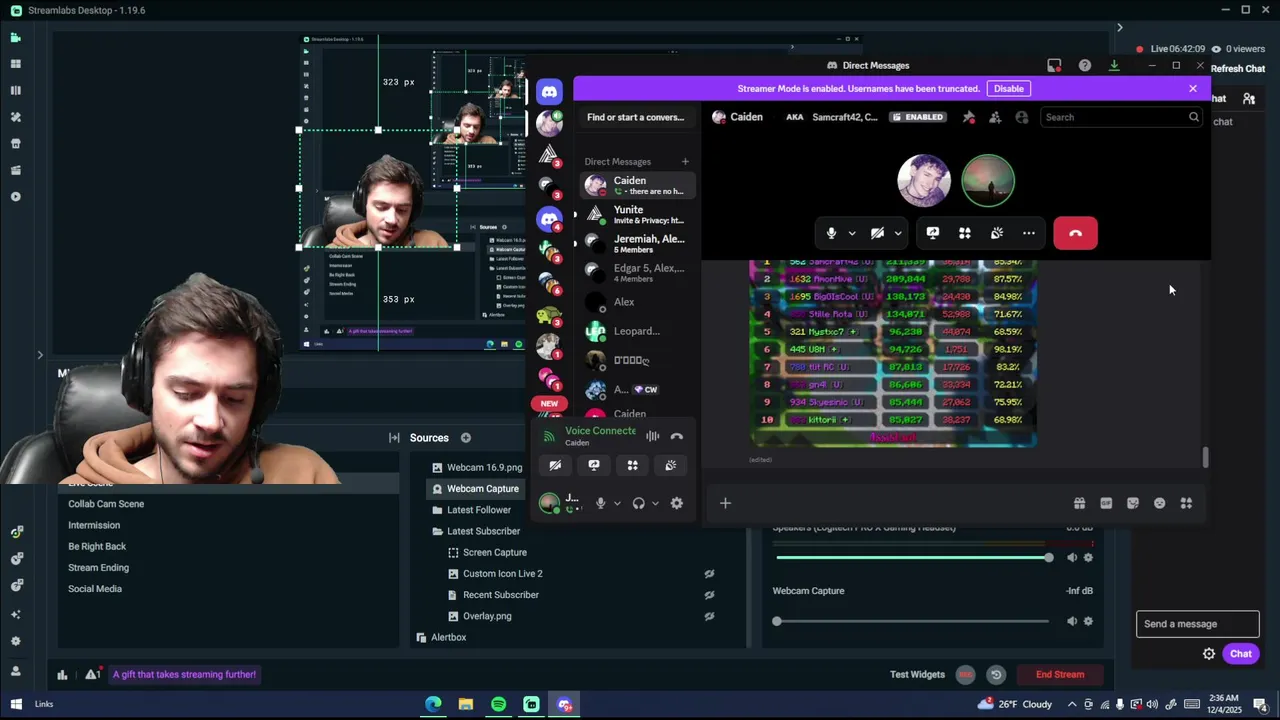Image resolution: width=1280 pixels, height=720 pixels.
Task: Toggle camera in Discord call controls
Action: 877,233
